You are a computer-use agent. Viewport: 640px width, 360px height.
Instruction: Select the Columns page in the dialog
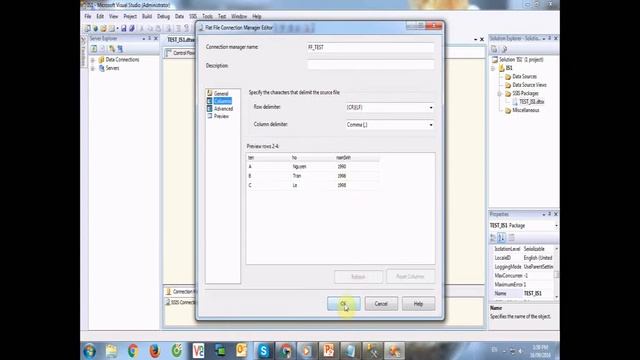coord(222,101)
